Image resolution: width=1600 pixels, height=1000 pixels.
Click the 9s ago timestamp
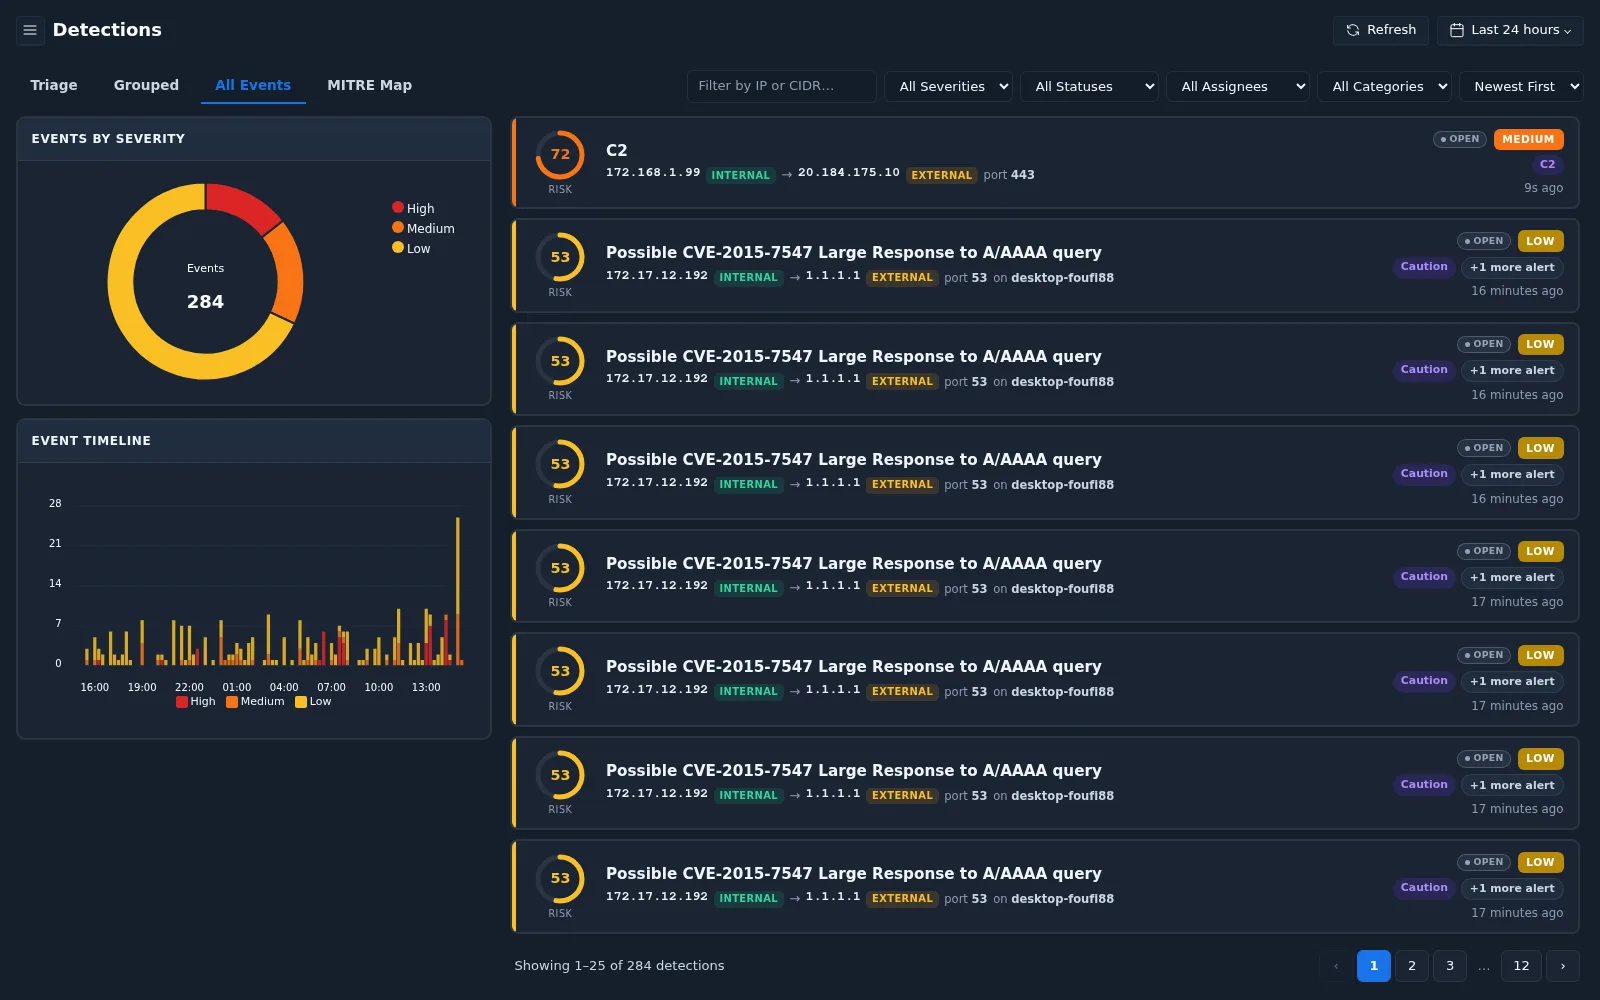point(1543,188)
